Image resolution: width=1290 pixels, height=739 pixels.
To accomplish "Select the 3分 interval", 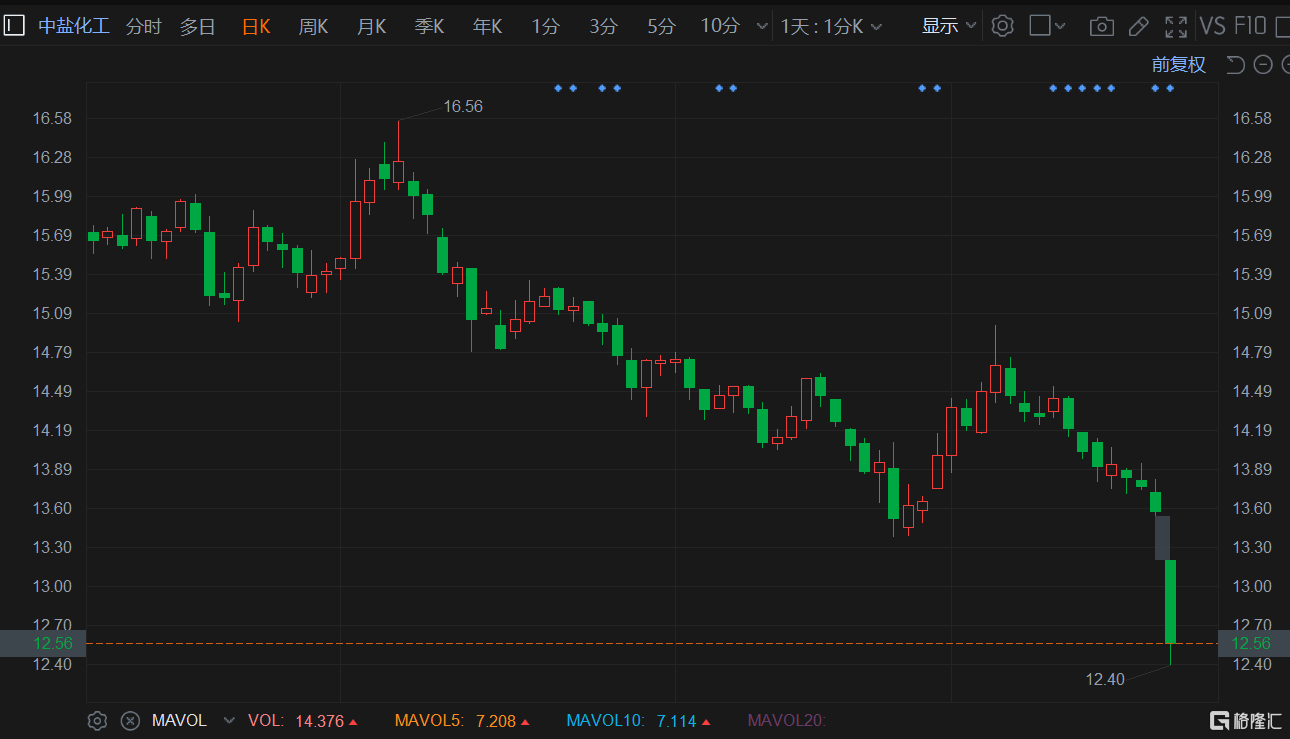I will click(x=603, y=27).
